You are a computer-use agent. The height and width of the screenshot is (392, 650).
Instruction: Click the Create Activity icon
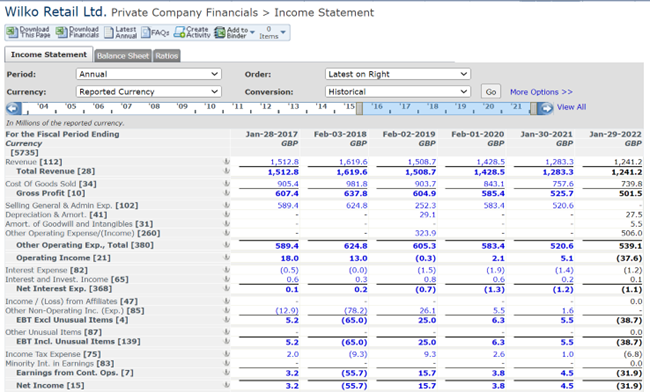pos(179,32)
